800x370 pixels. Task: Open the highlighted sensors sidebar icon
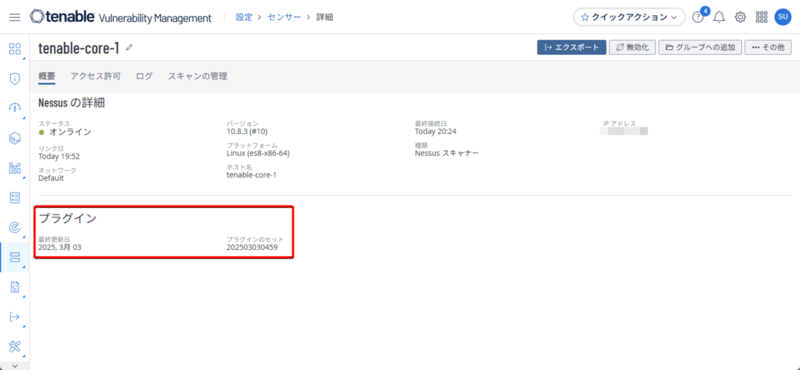tap(15, 257)
